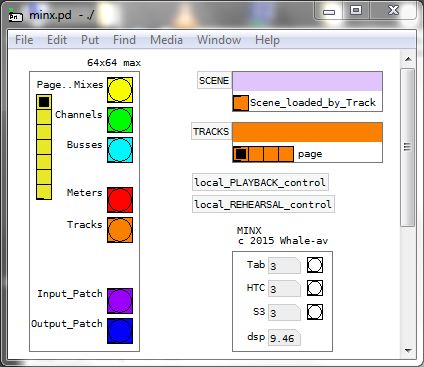Select fourth orange tracks page cell
Viewport: 424px width, 367px height.
coord(286,154)
